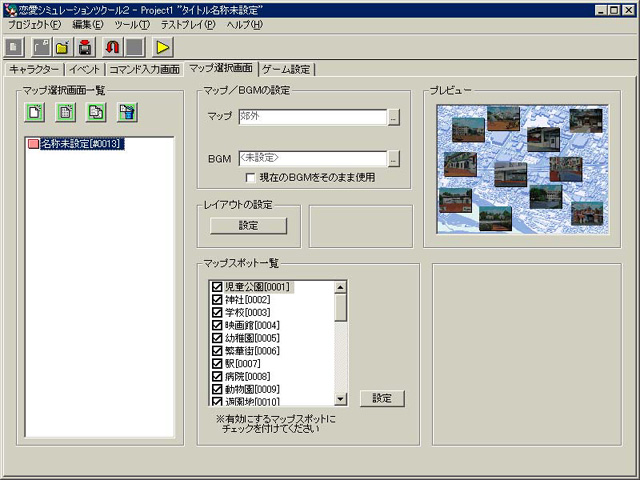Click 設定 button next to map spot list

382,398
